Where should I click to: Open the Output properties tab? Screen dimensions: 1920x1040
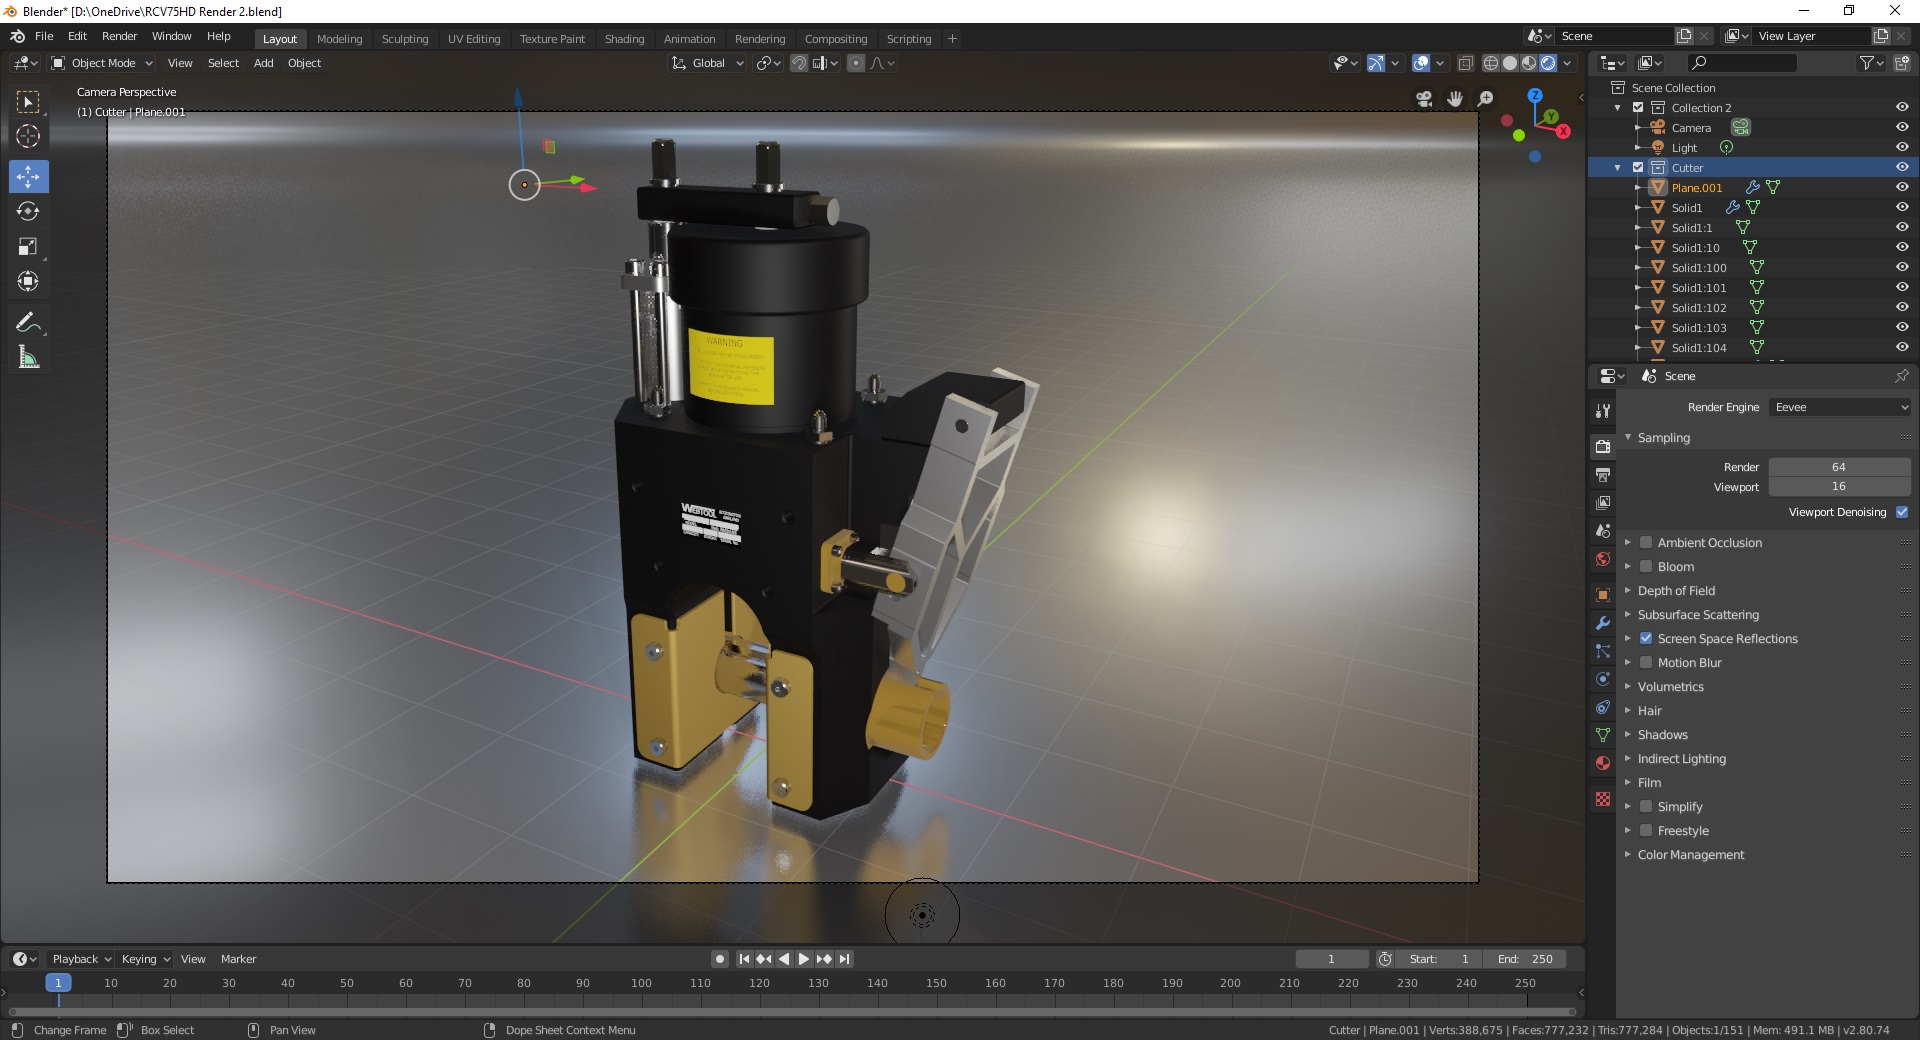click(1603, 474)
